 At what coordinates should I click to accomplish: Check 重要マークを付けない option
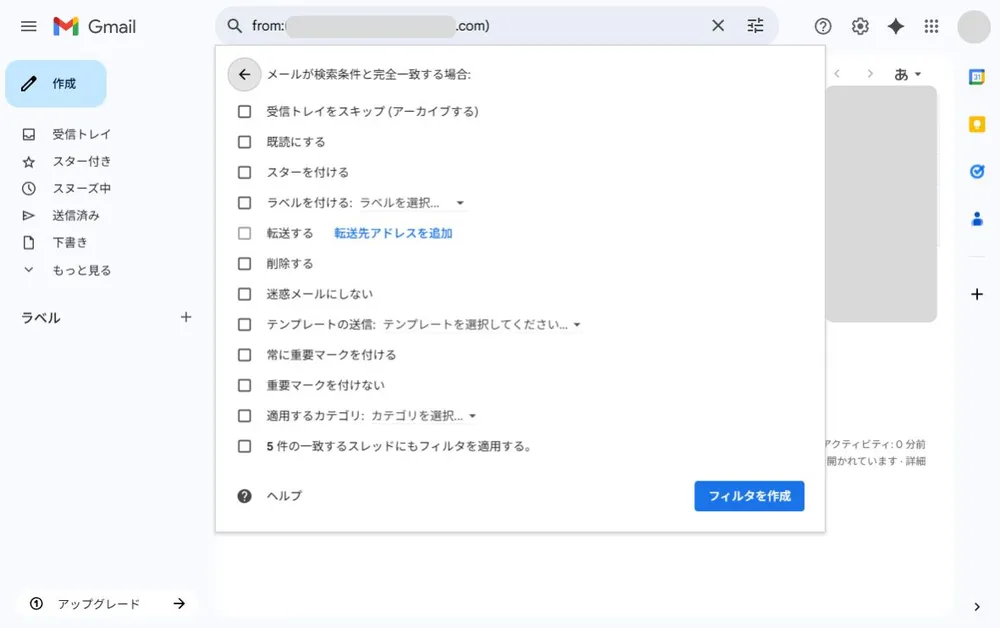[x=244, y=385]
